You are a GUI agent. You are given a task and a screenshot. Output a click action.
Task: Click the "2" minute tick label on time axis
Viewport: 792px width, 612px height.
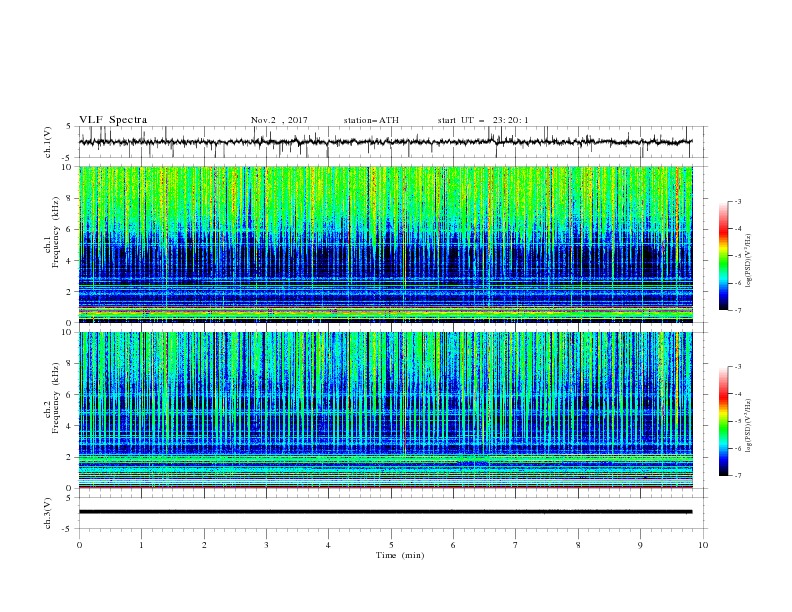204,545
